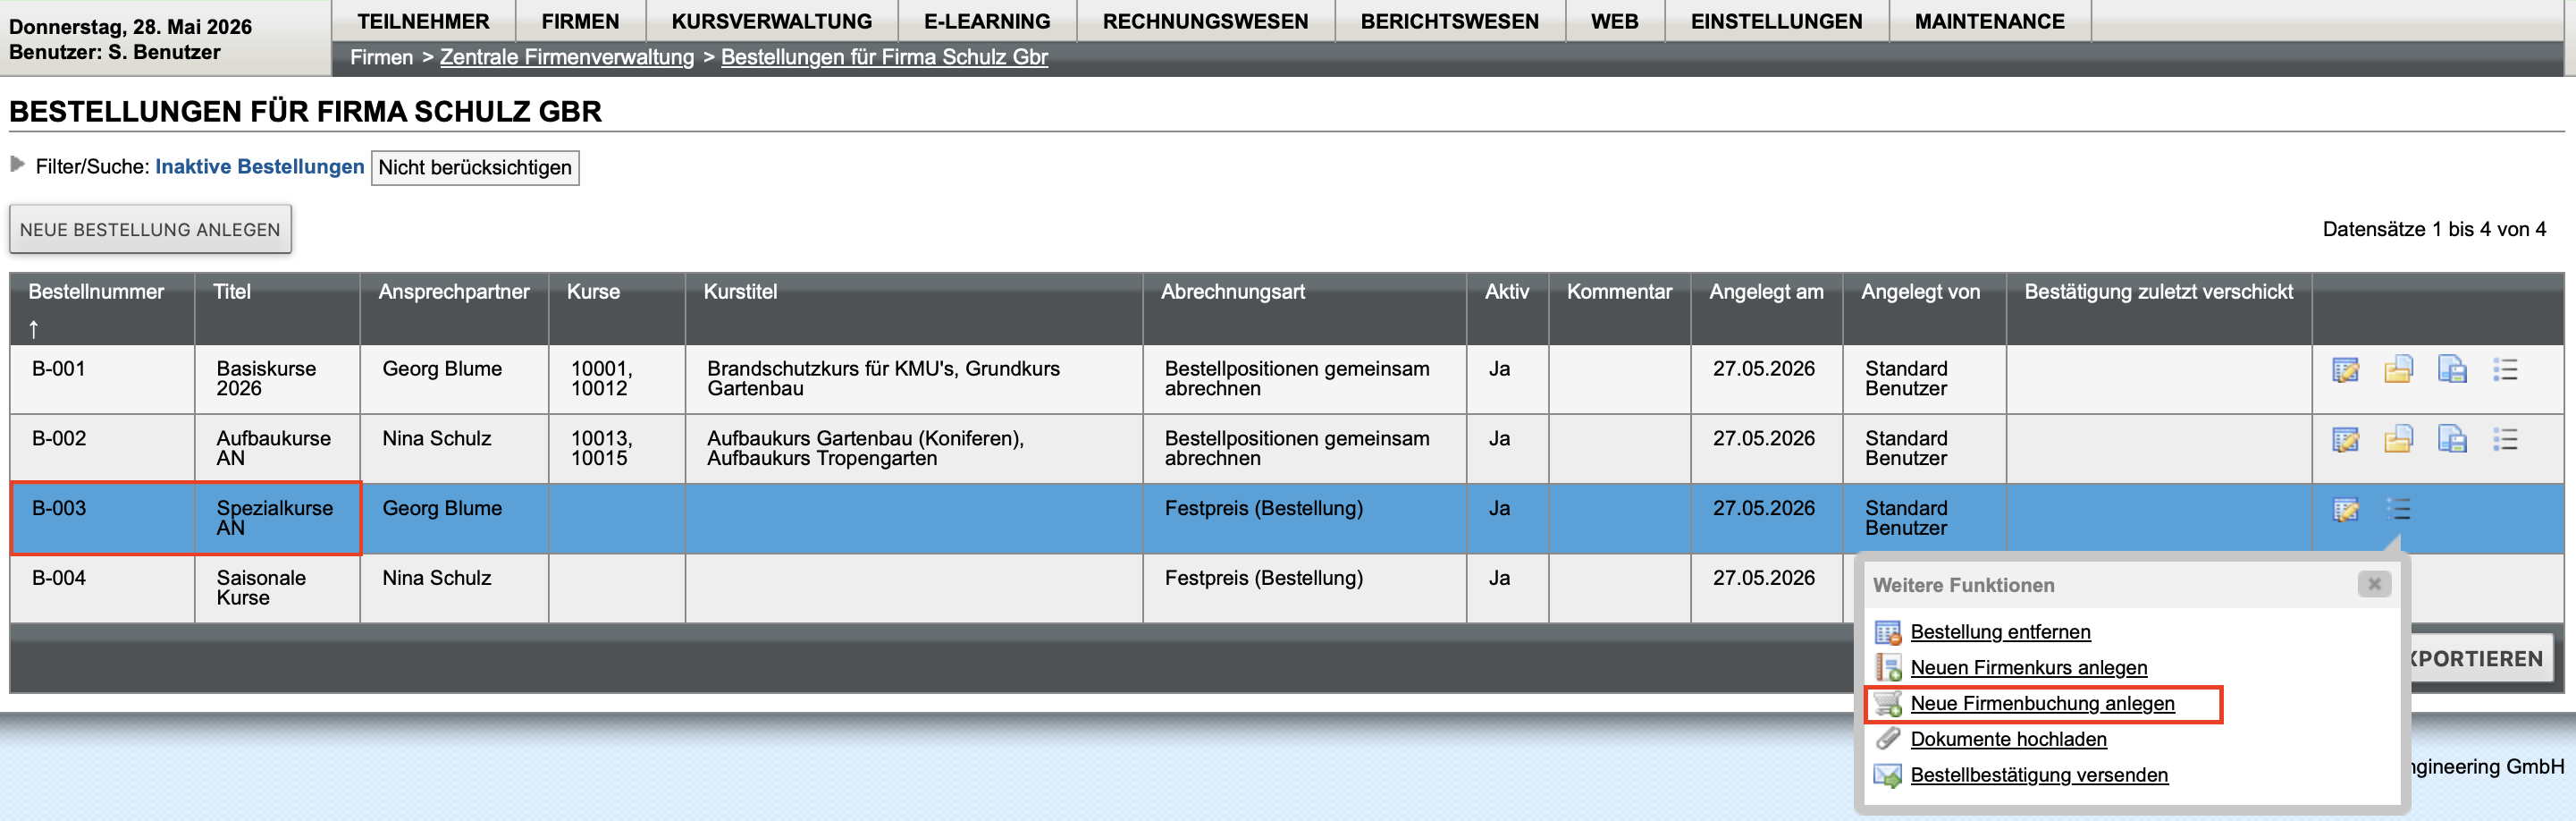Screen dimensions: 2576x821
Task: Open the BERICHTSWESEN menu
Action: click(x=1449, y=21)
